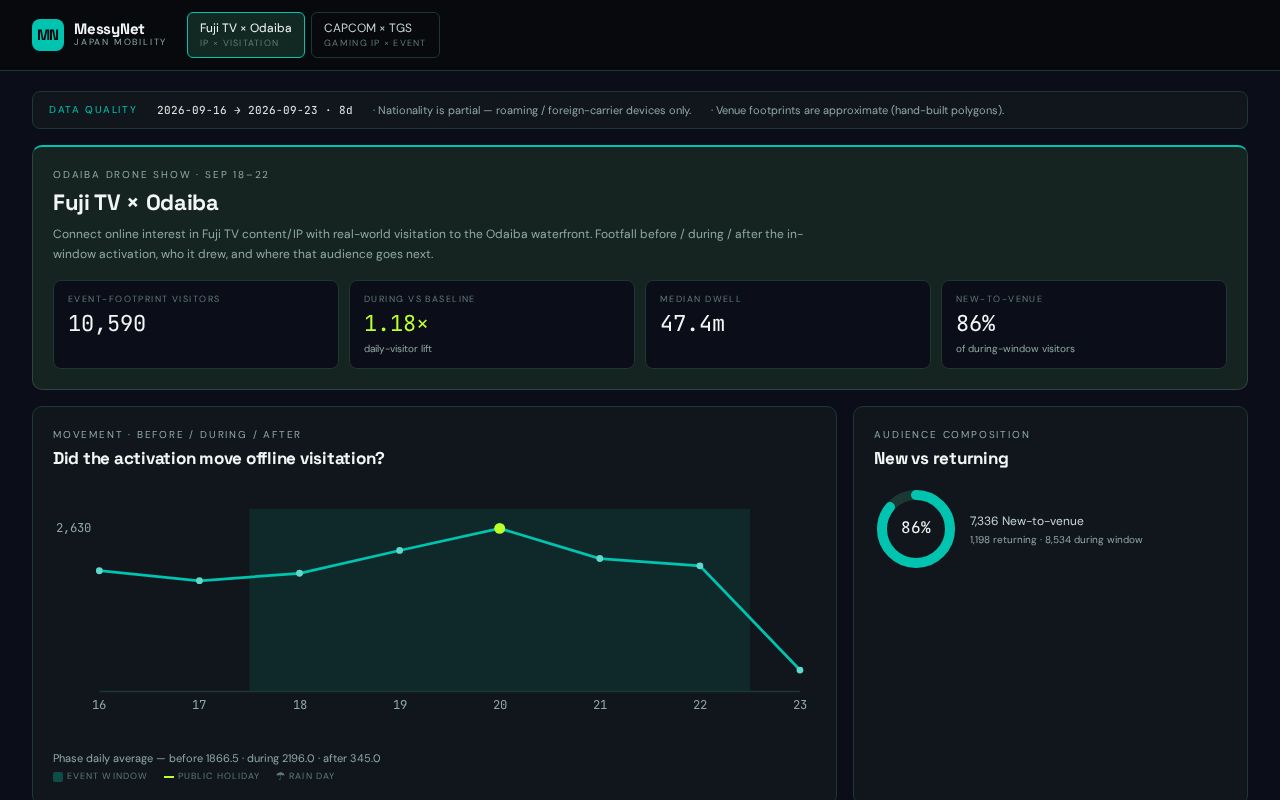Image resolution: width=1280 pixels, height=800 pixels.
Task: Click the yellow Public Holiday legend dash
Action: 169,777
